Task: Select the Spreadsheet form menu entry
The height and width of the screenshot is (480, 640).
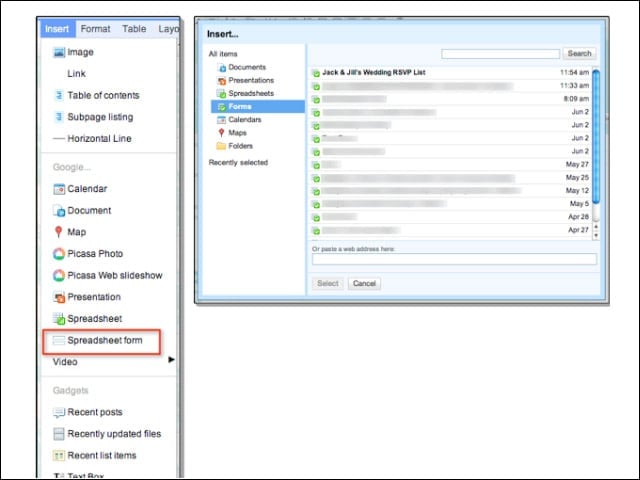Action: point(102,340)
